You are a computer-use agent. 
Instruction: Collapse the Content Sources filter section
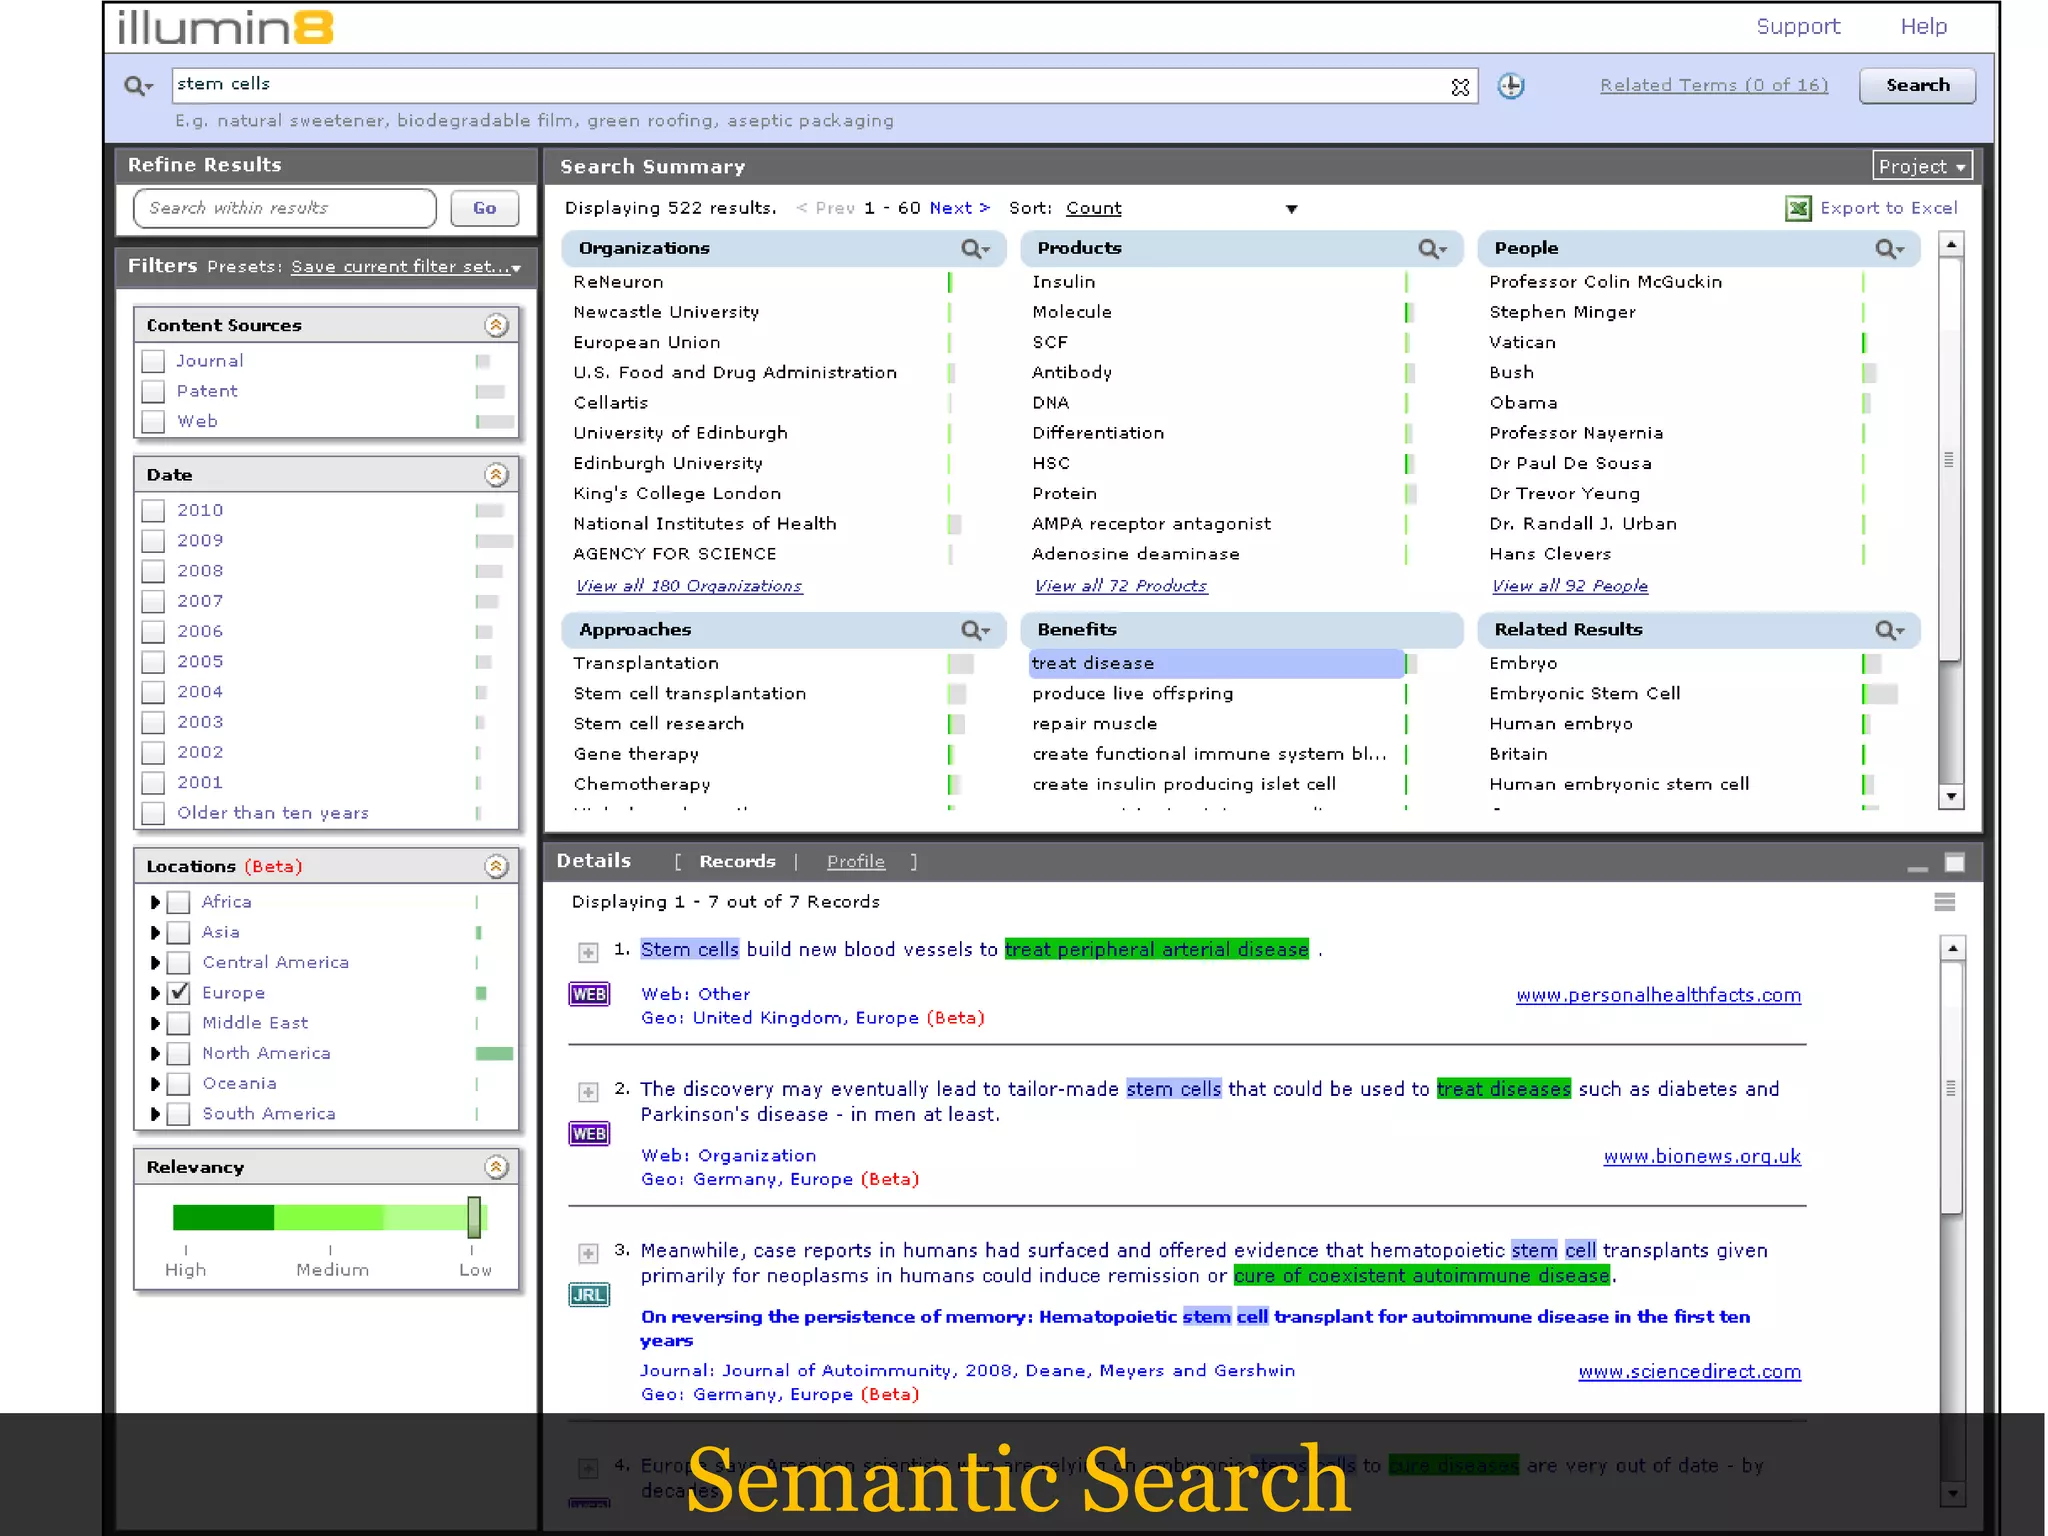(x=497, y=325)
